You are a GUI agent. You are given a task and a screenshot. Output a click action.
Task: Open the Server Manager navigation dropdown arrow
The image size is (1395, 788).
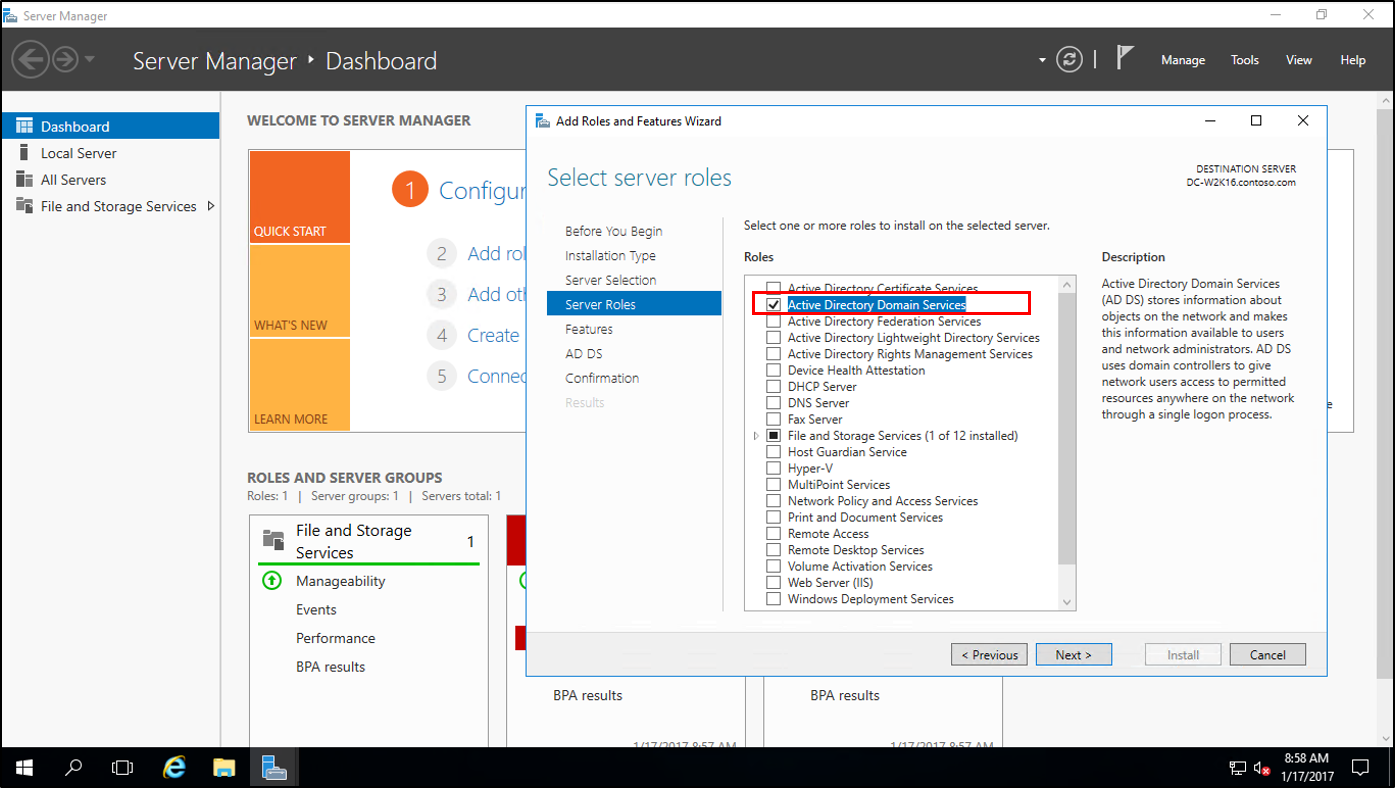pyautogui.click(x=1041, y=60)
